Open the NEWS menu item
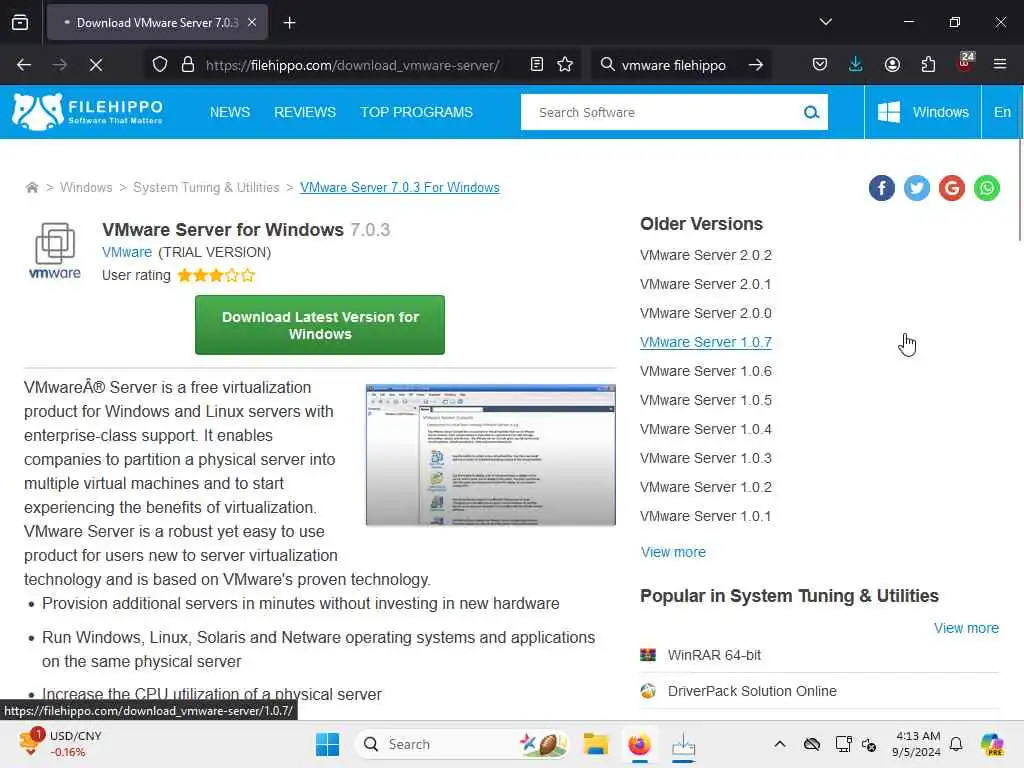 230,112
